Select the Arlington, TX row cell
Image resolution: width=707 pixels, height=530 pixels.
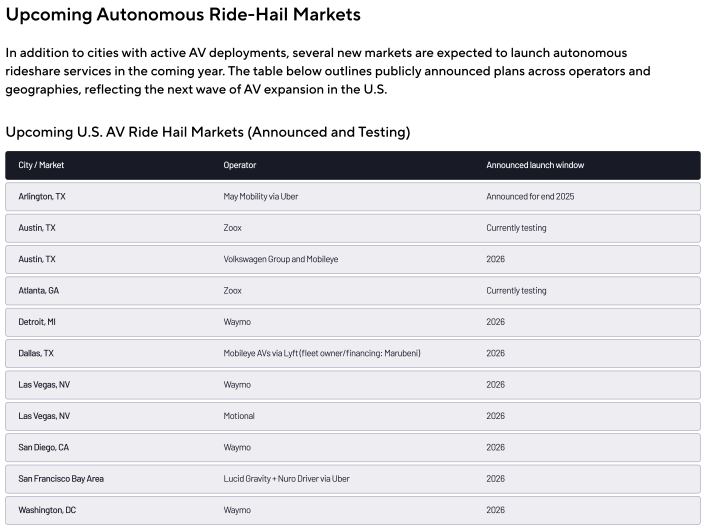click(x=42, y=197)
